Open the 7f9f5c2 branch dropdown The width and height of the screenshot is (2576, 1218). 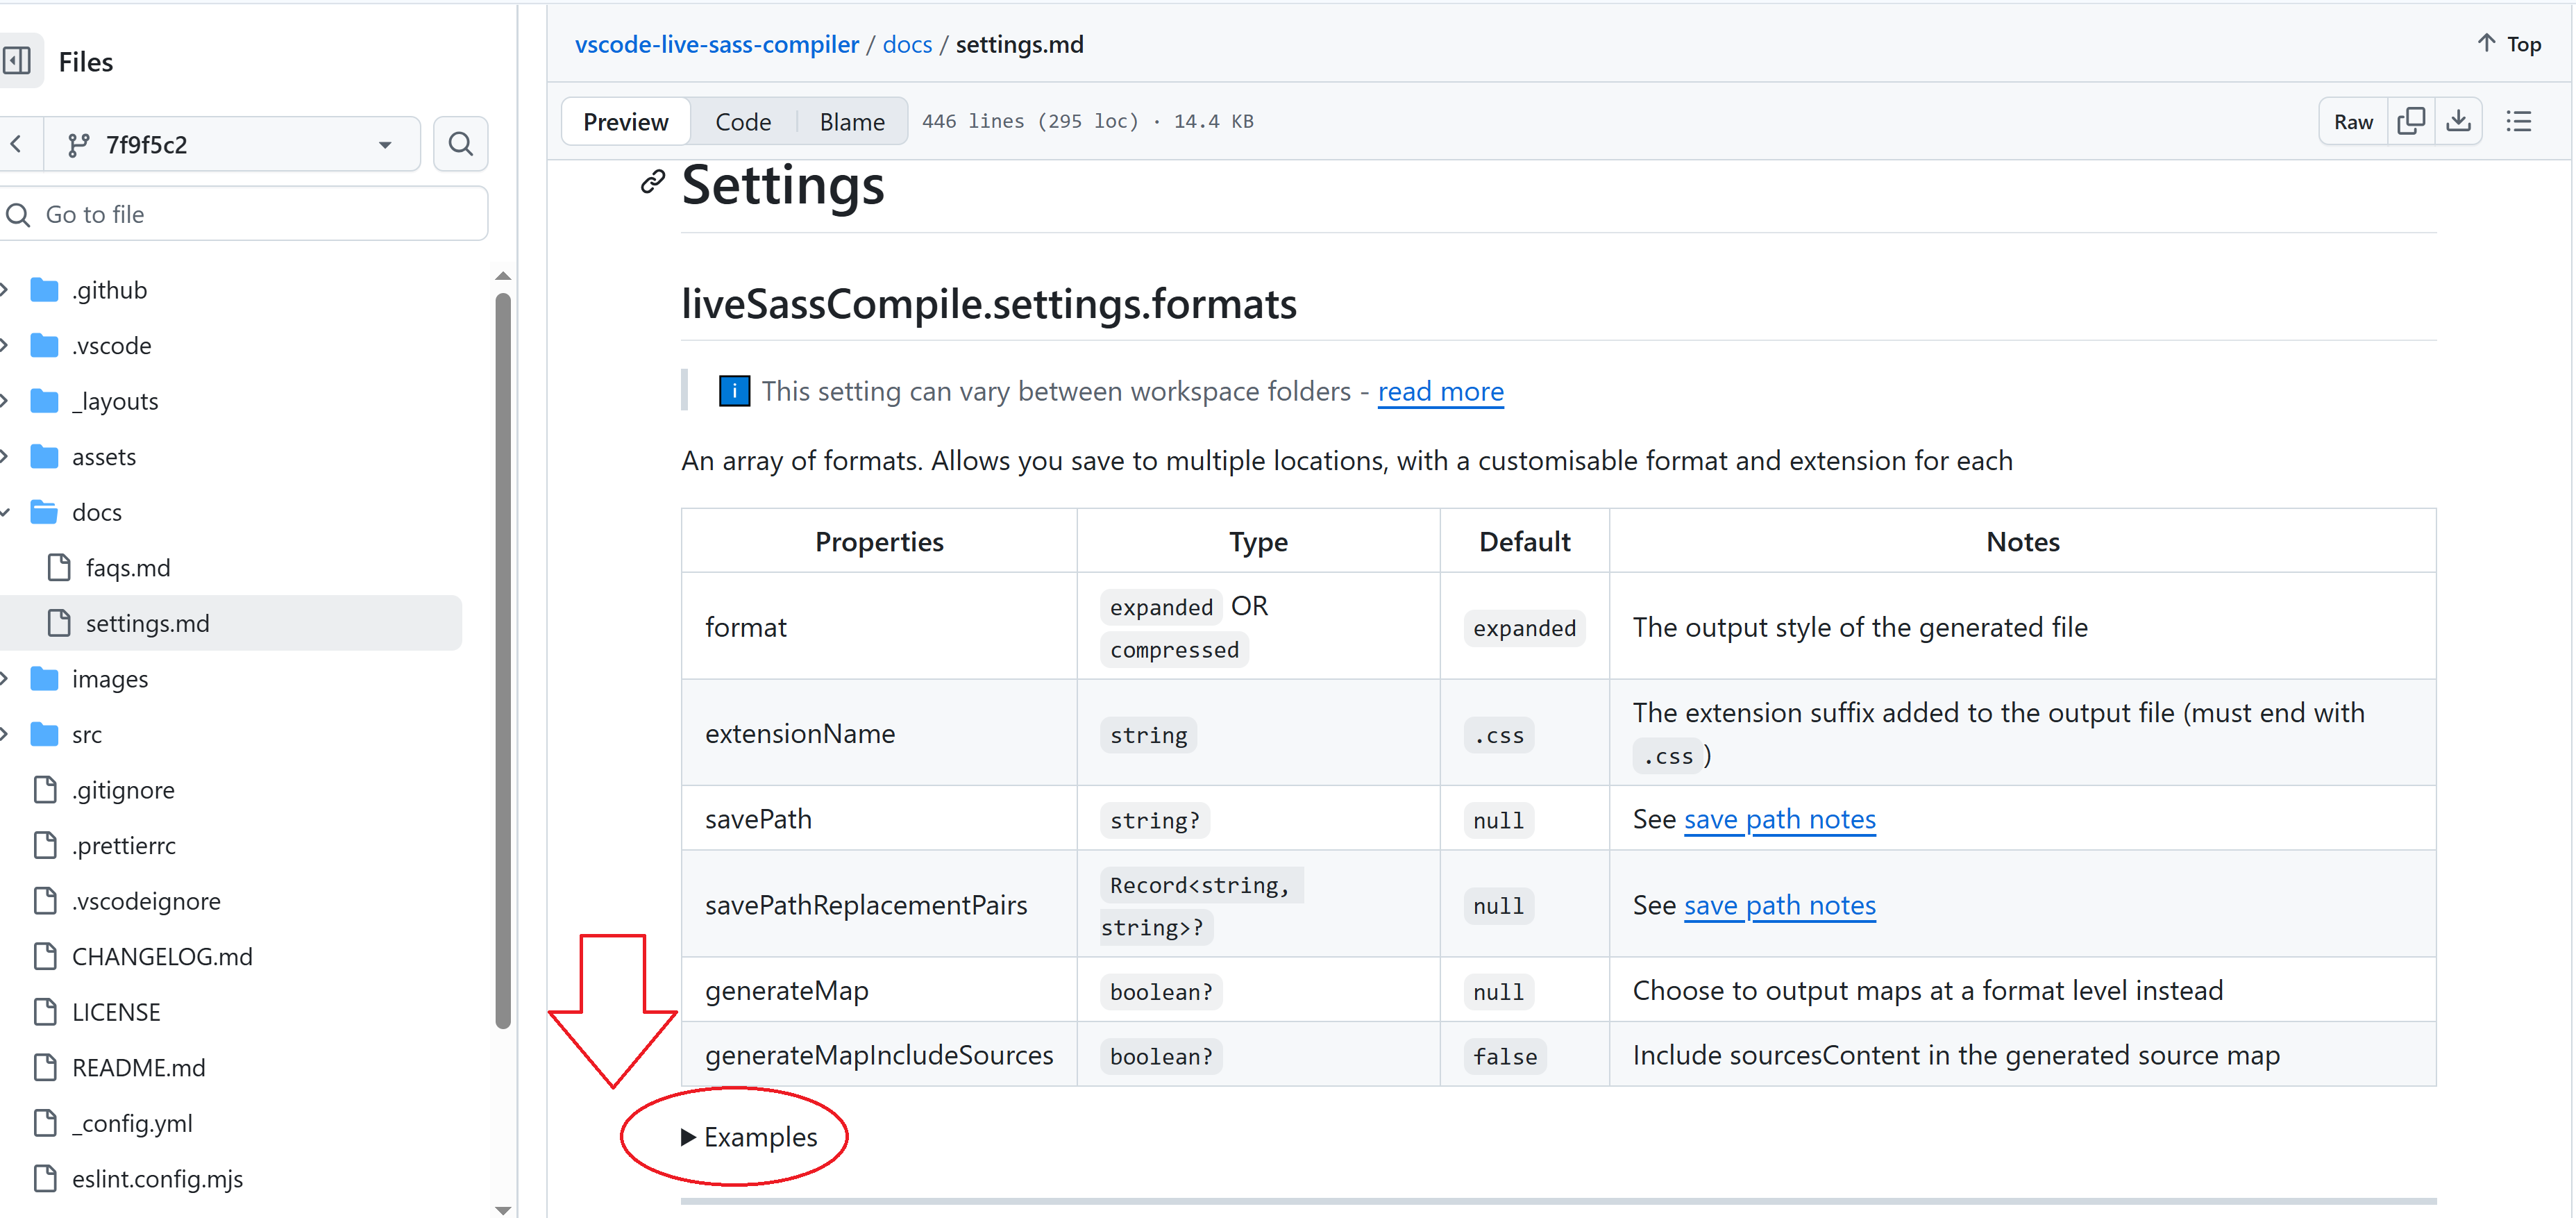(231, 144)
